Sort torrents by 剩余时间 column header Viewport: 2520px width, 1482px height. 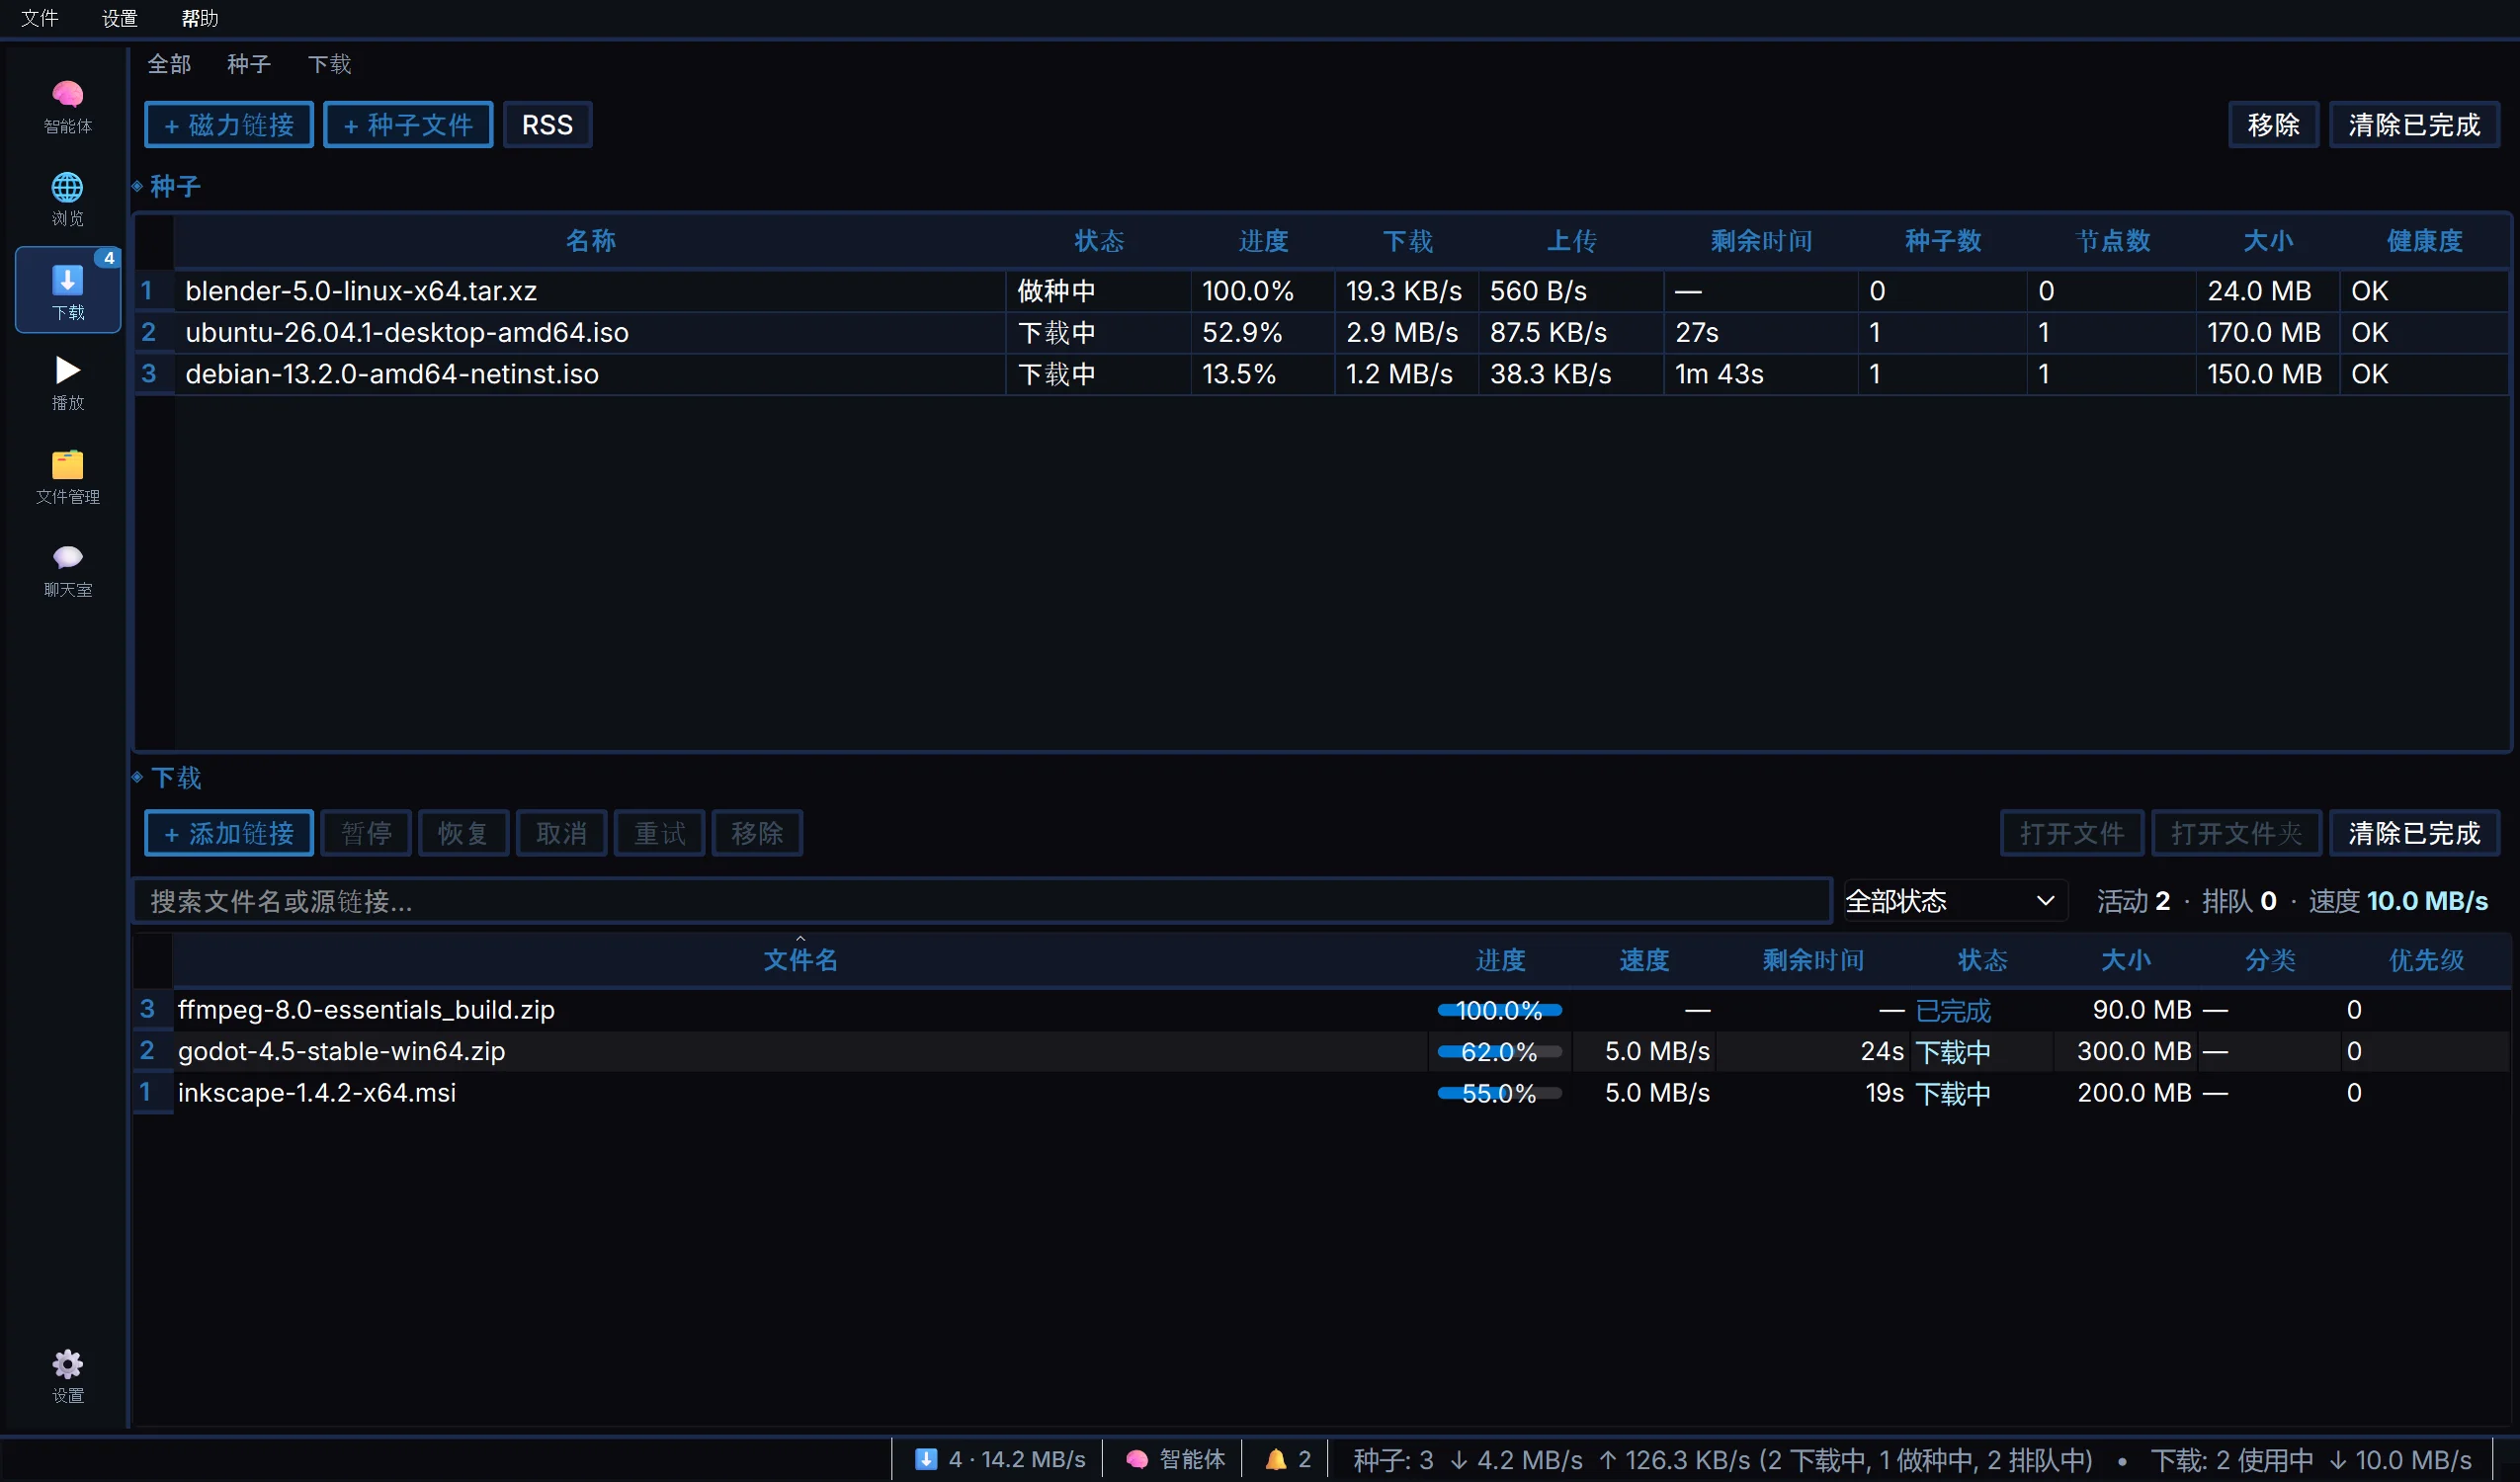pos(1761,241)
